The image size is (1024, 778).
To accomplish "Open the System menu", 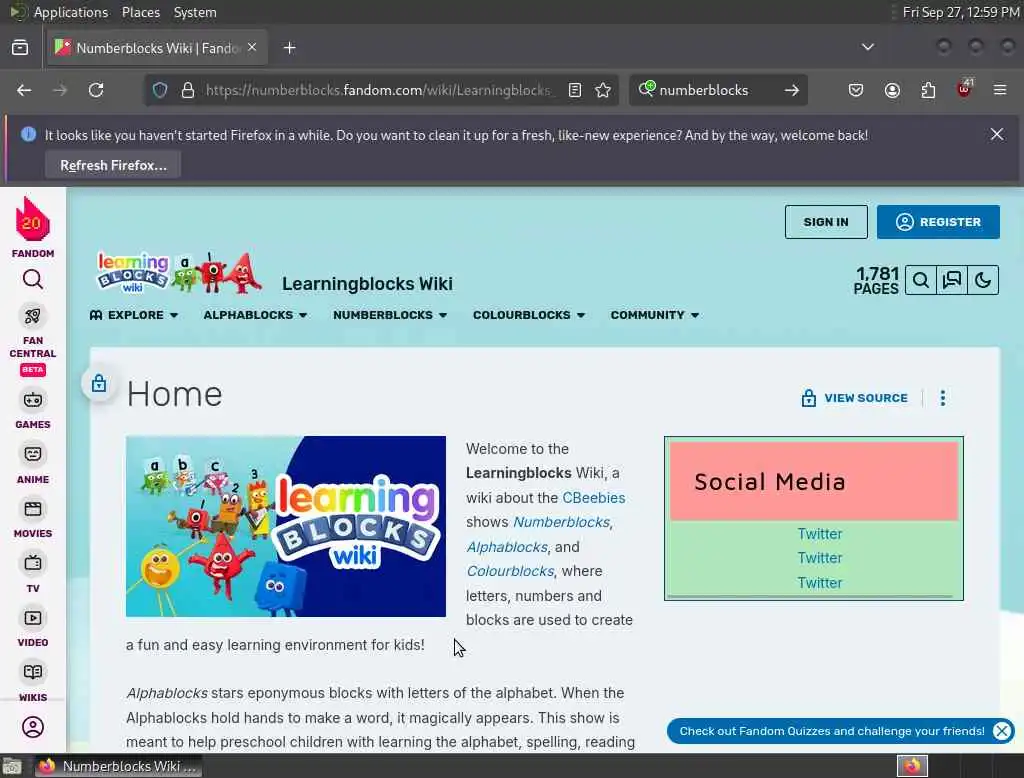I will click(x=195, y=12).
